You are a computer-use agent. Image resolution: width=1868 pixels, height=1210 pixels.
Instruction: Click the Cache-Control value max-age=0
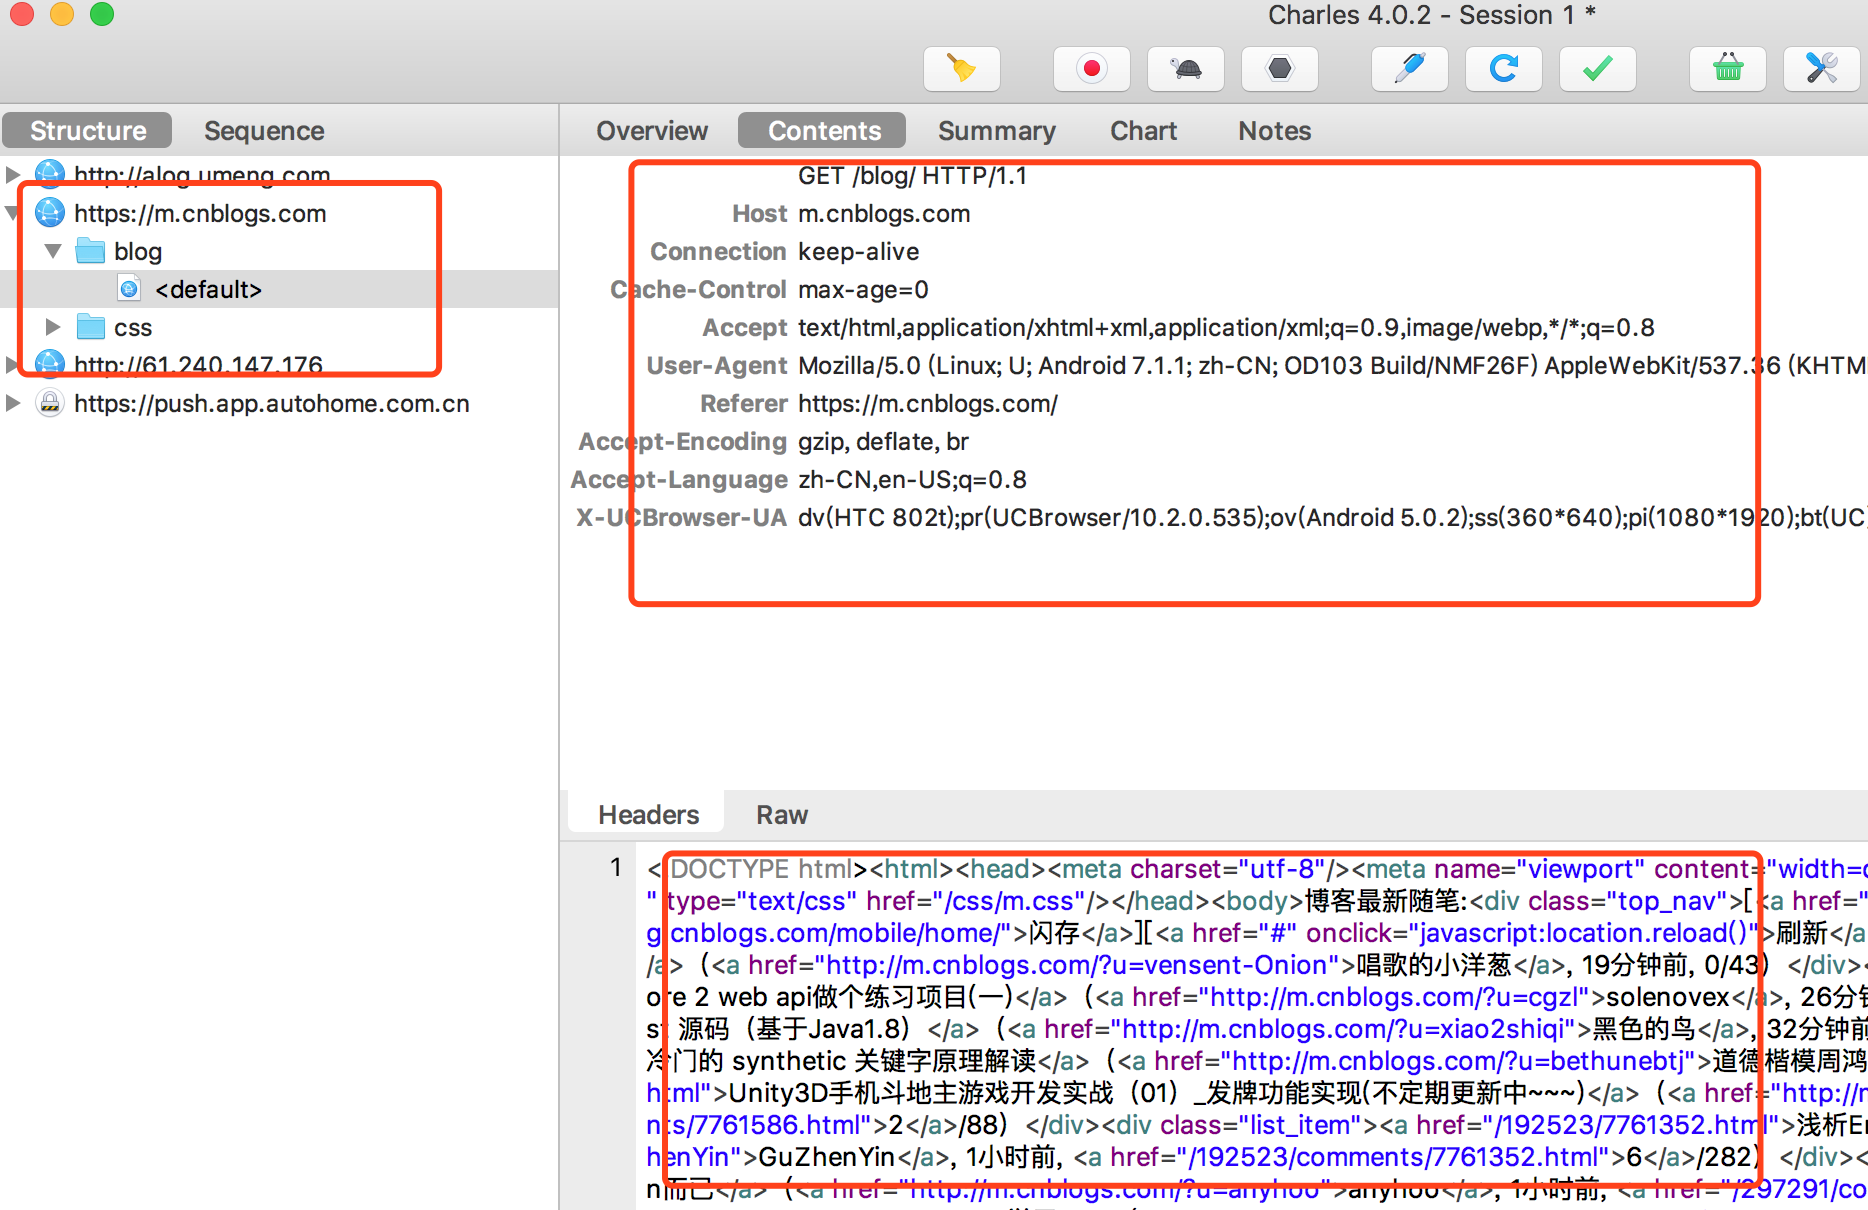pos(863,289)
